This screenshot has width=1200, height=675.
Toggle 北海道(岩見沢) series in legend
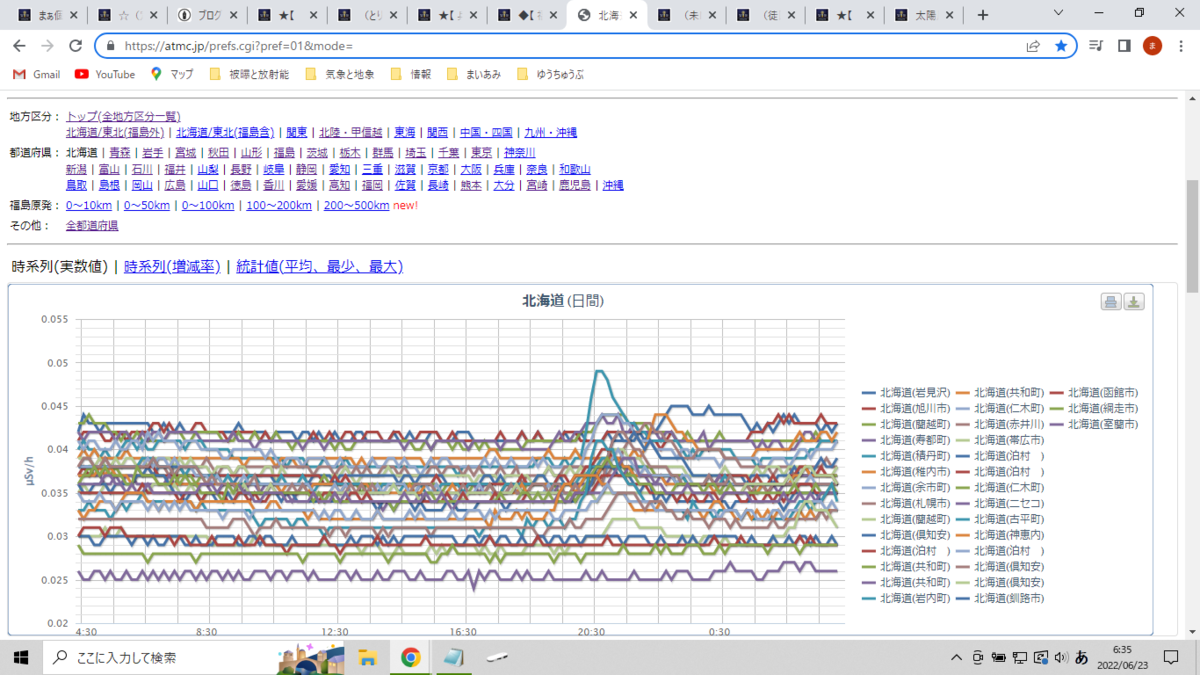click(x=907, y=392)
